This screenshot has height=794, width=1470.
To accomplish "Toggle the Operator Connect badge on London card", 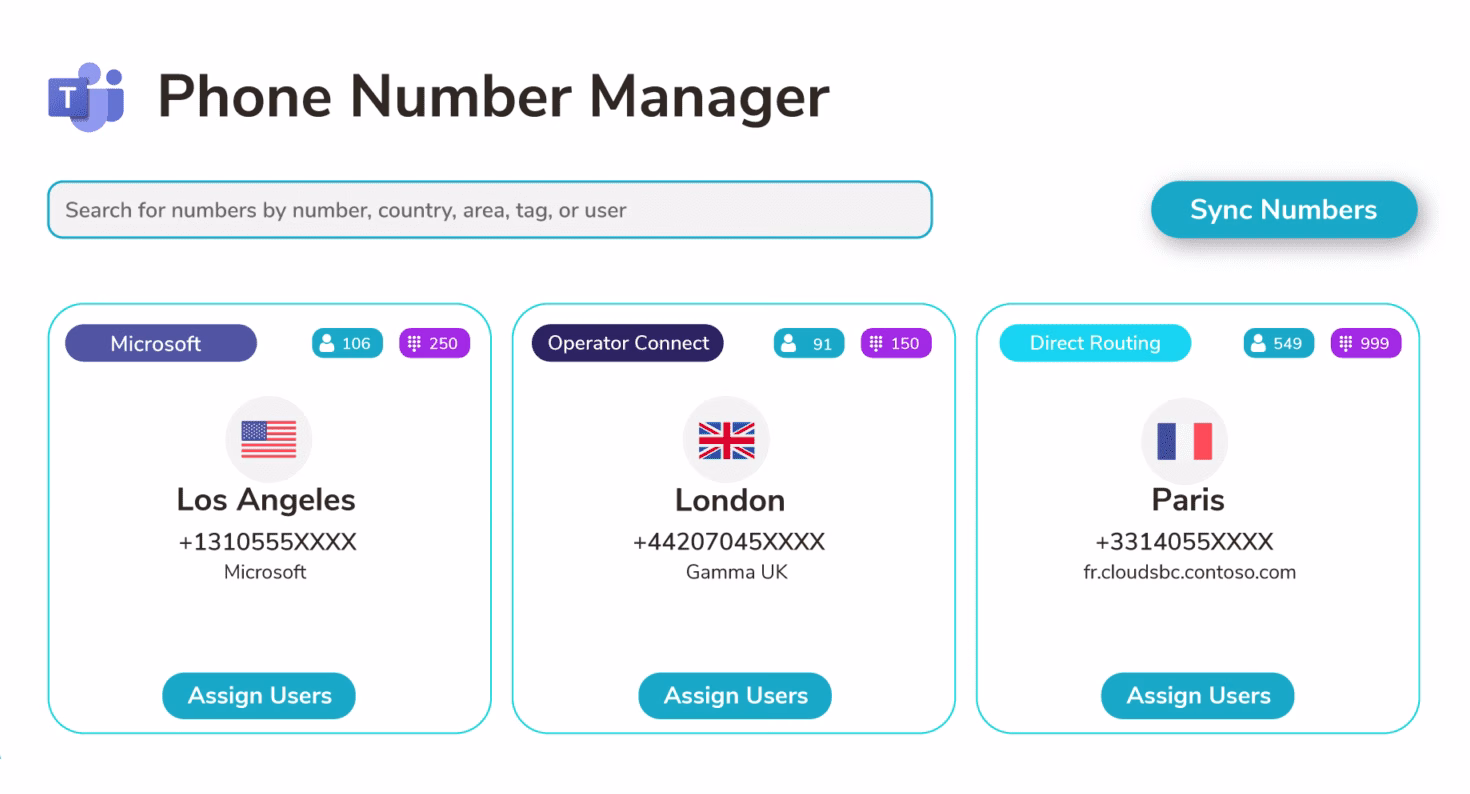I will pos(627,343).
